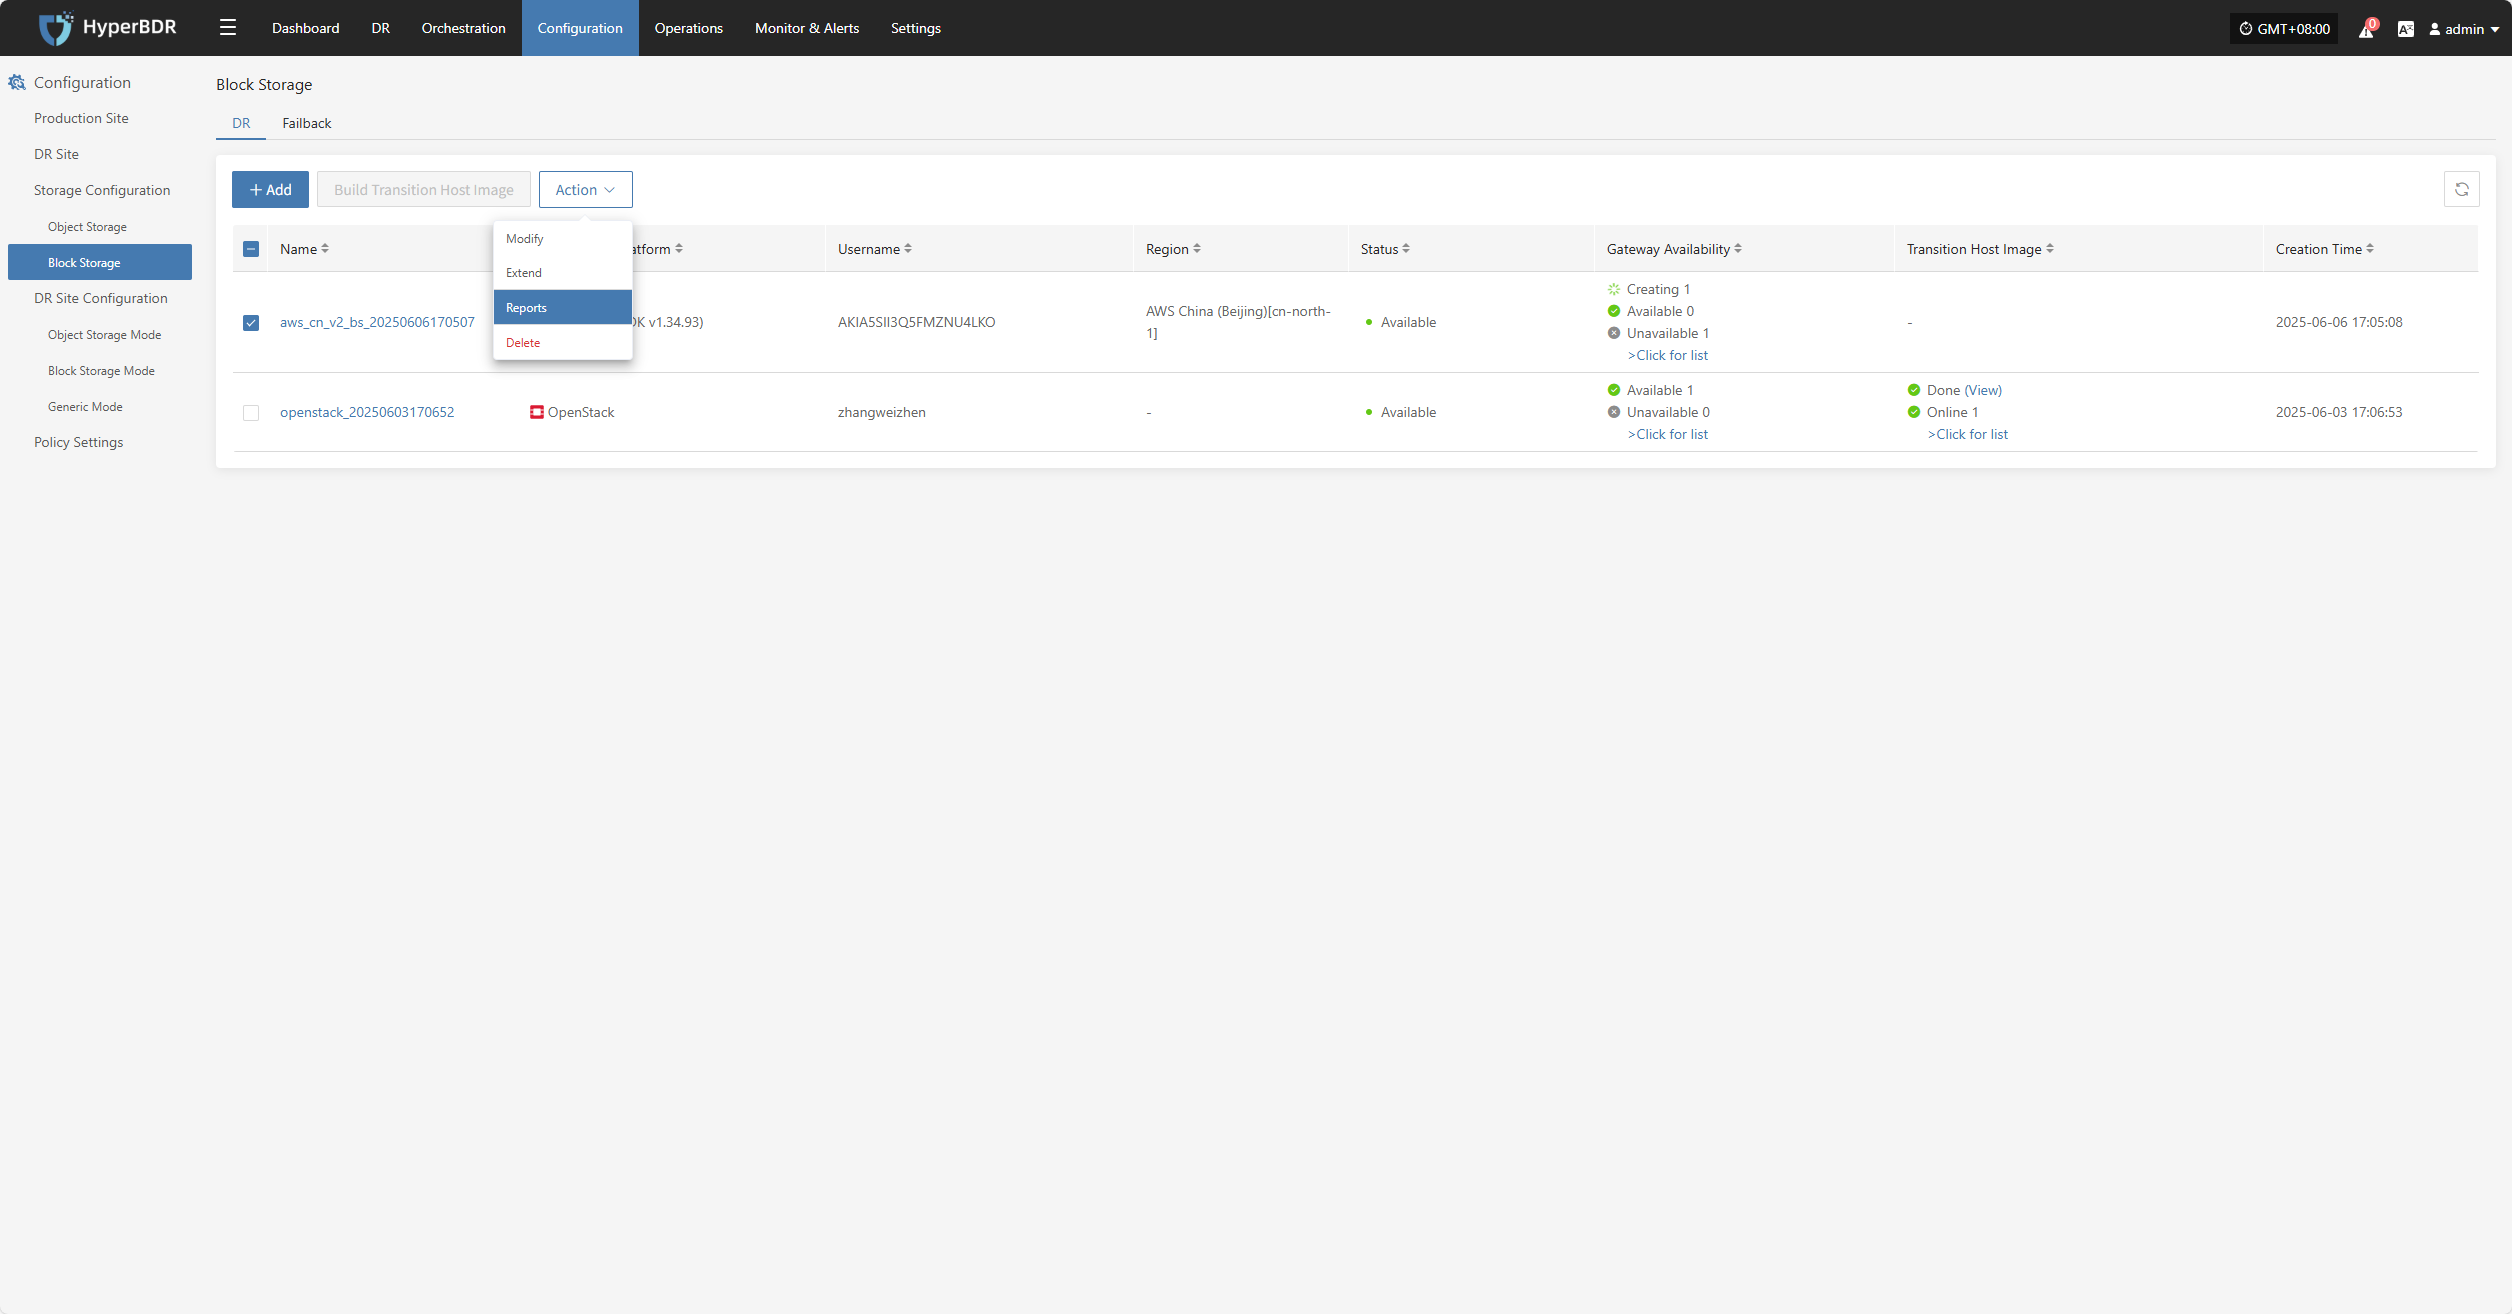This screenshot has width=2512, height=1314.
Task: Click creation time 2025-06-06 17:05:08
Action: coord(2339,322)
